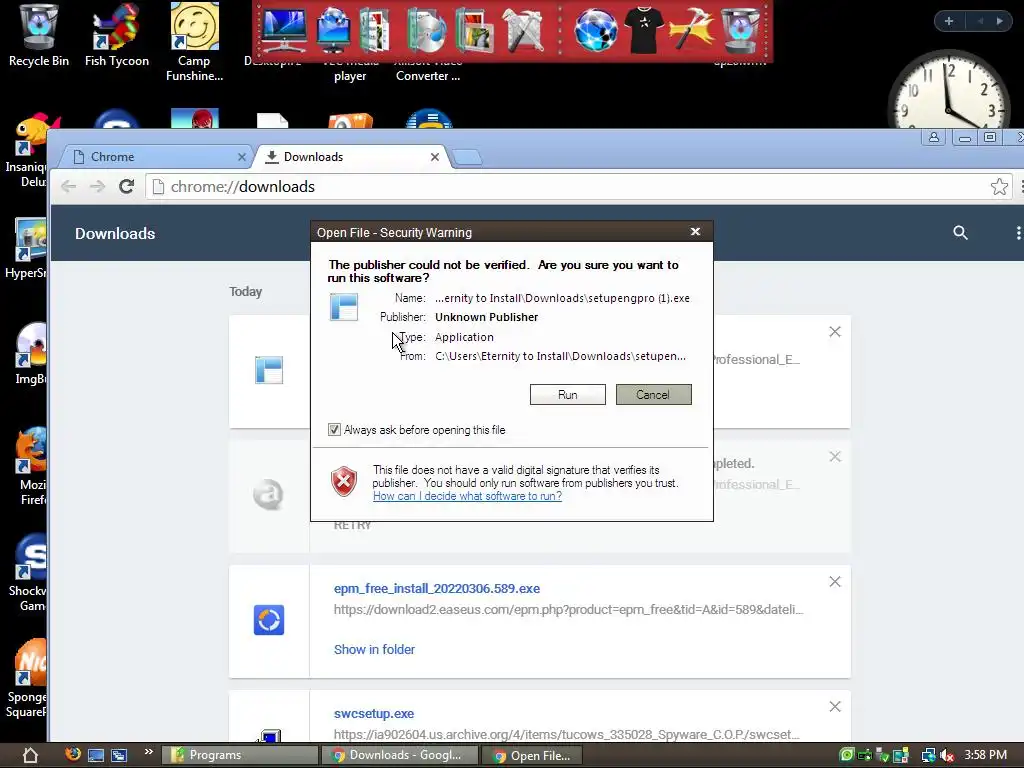Show epm_free_install in folder
This screenshot has height=768, width=1024.
point(374,649)
